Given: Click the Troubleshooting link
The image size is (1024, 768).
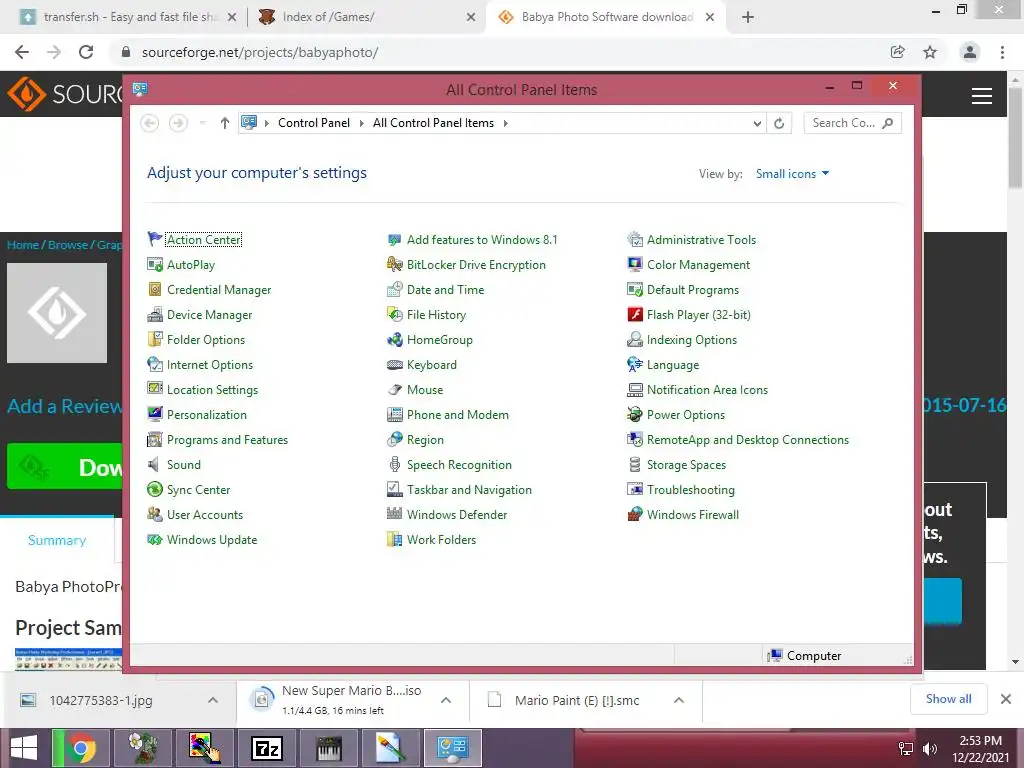Looking at the screenshot, I should click(x=690, y=490).
